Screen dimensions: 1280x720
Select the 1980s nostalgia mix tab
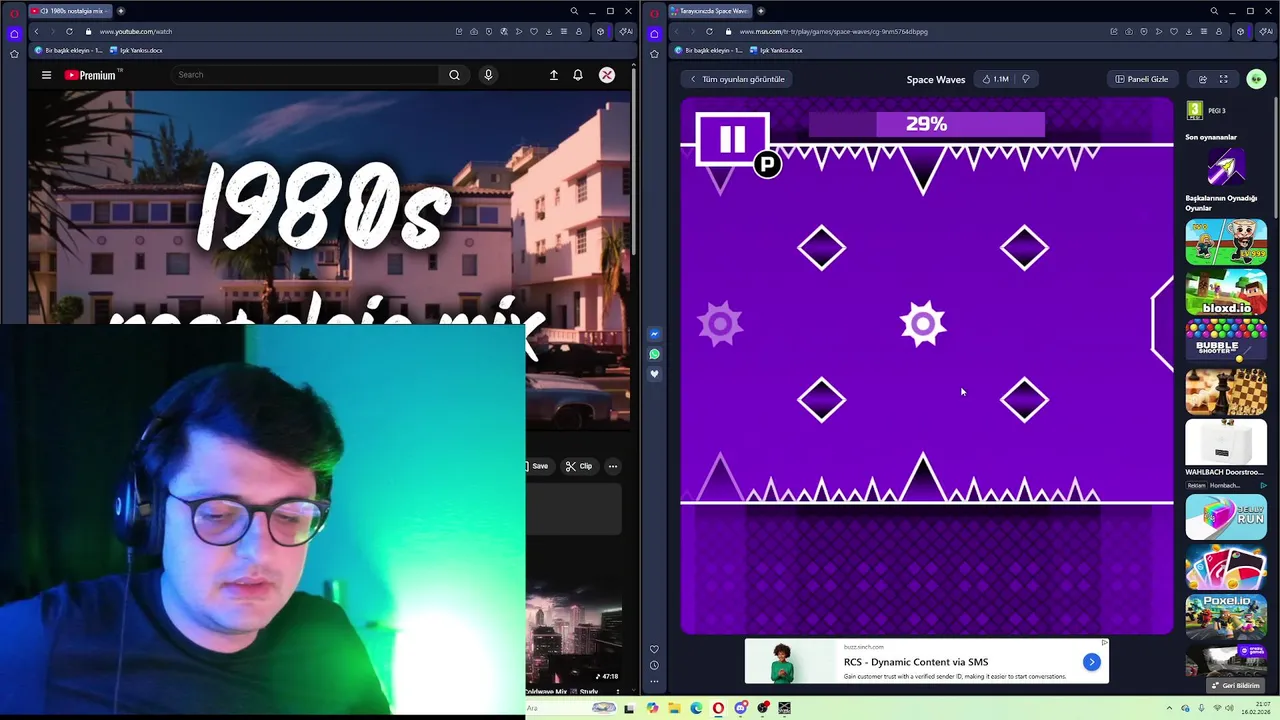point(70,11)
